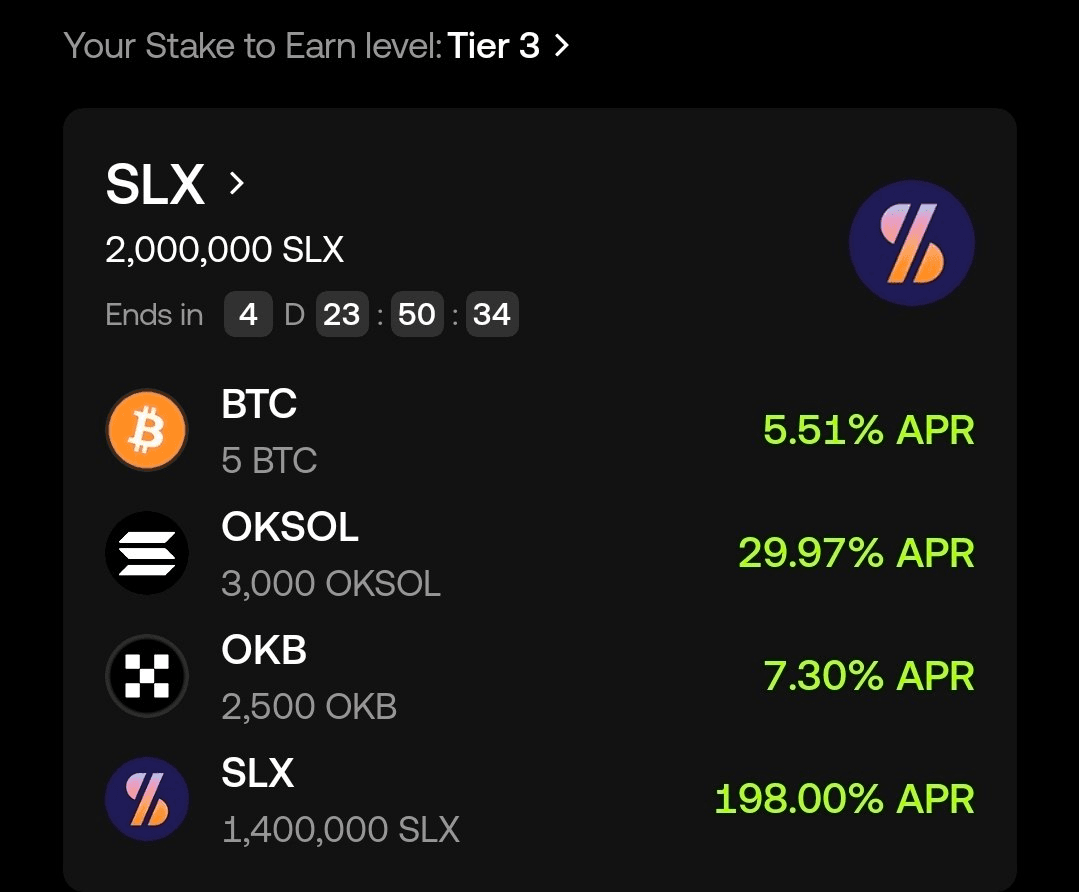Click the Bitcoin coin icon

point(147,430)
